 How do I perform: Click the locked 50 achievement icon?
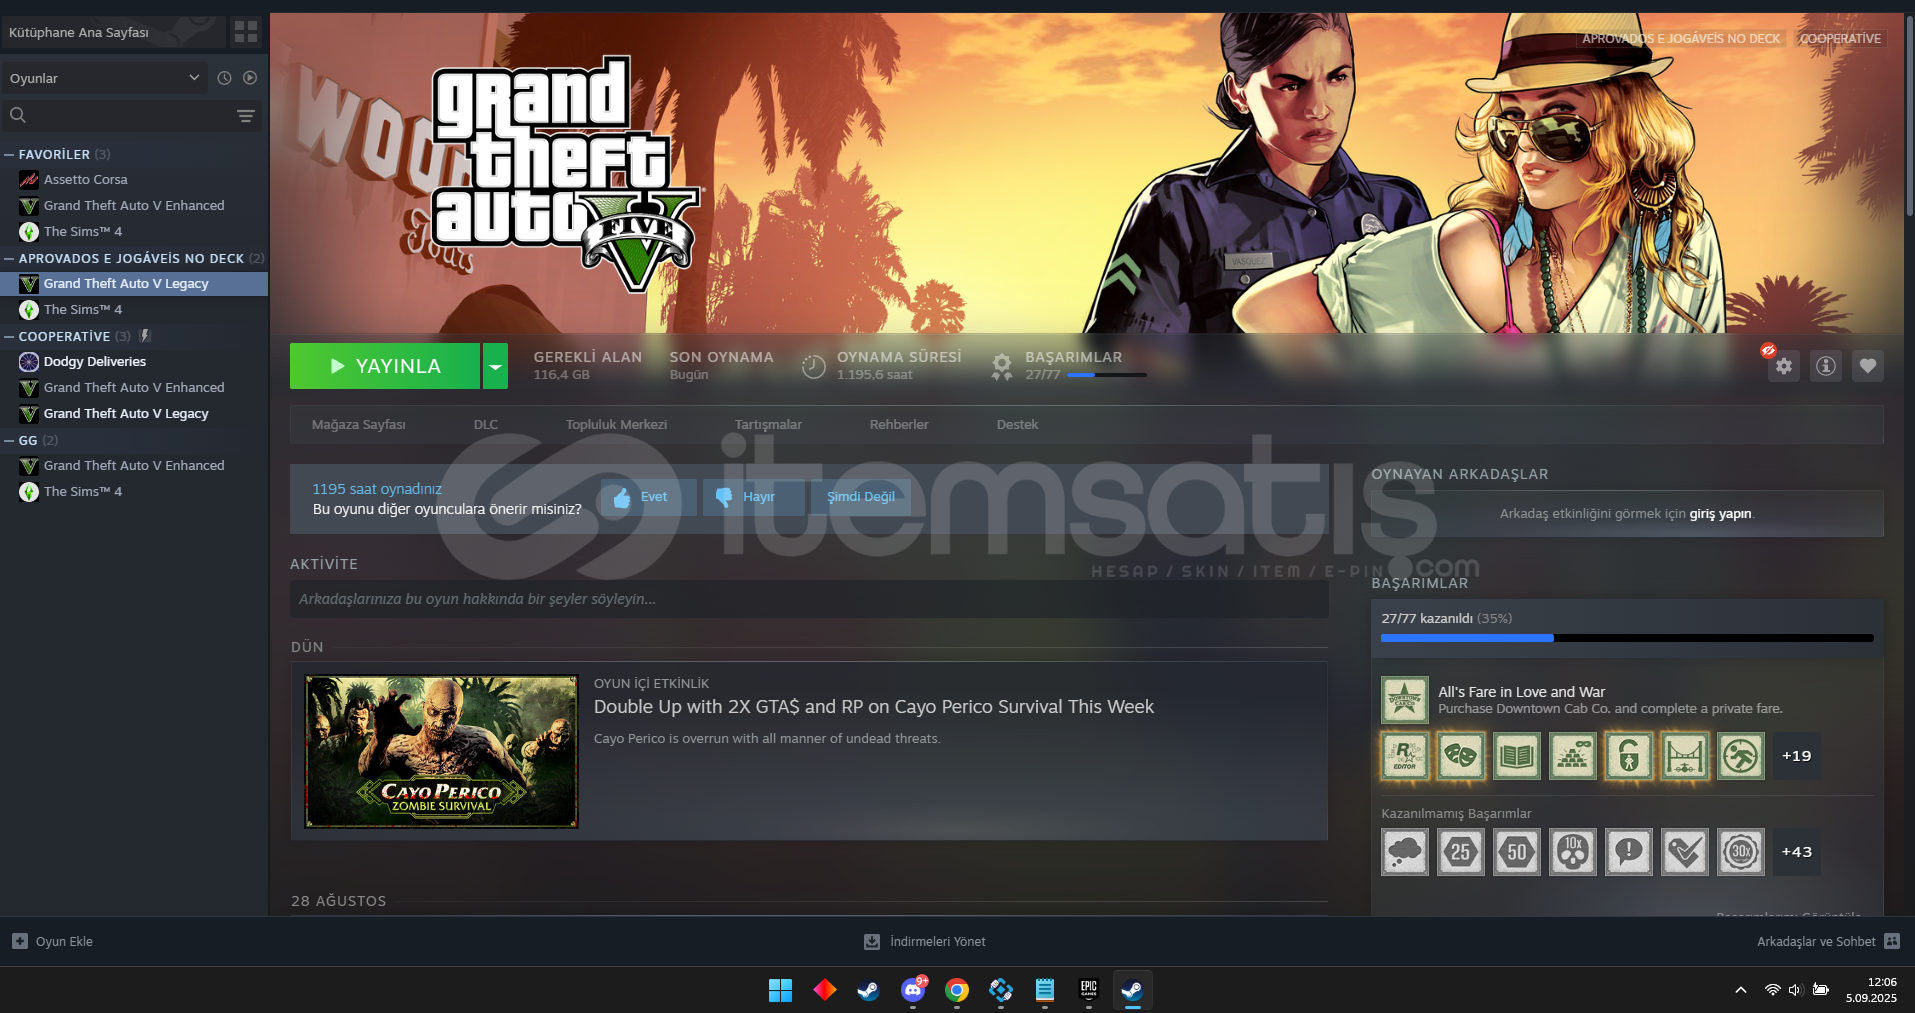[1517, 852]
